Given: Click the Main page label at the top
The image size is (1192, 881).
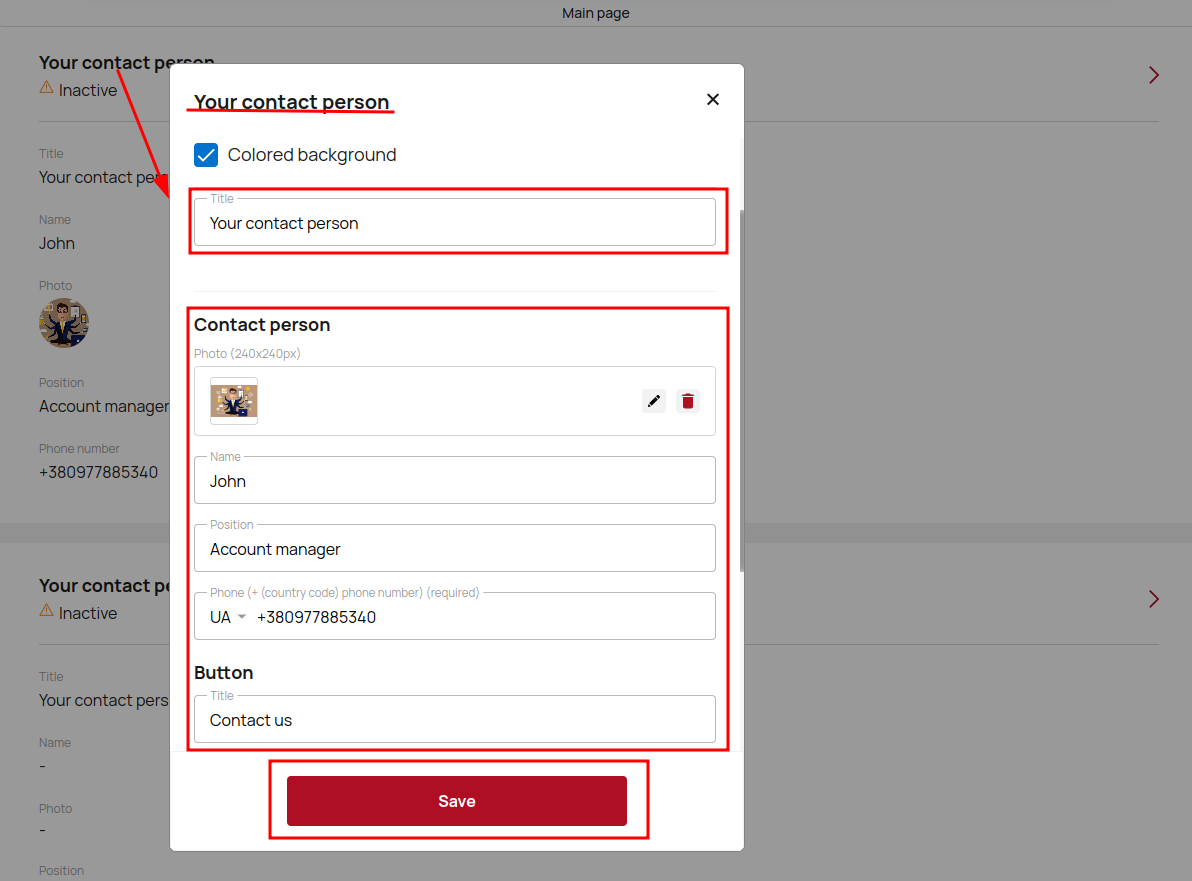Looking at the screenshot, I should [x=596, y=13].
